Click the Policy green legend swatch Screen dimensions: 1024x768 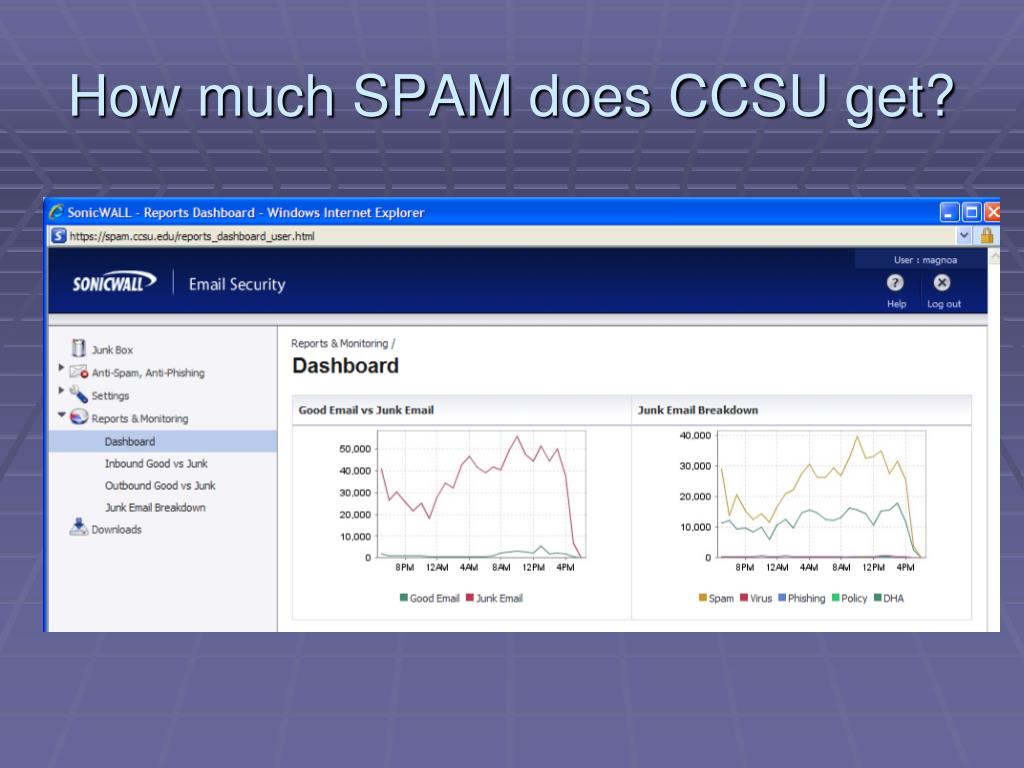click(835, 598)
